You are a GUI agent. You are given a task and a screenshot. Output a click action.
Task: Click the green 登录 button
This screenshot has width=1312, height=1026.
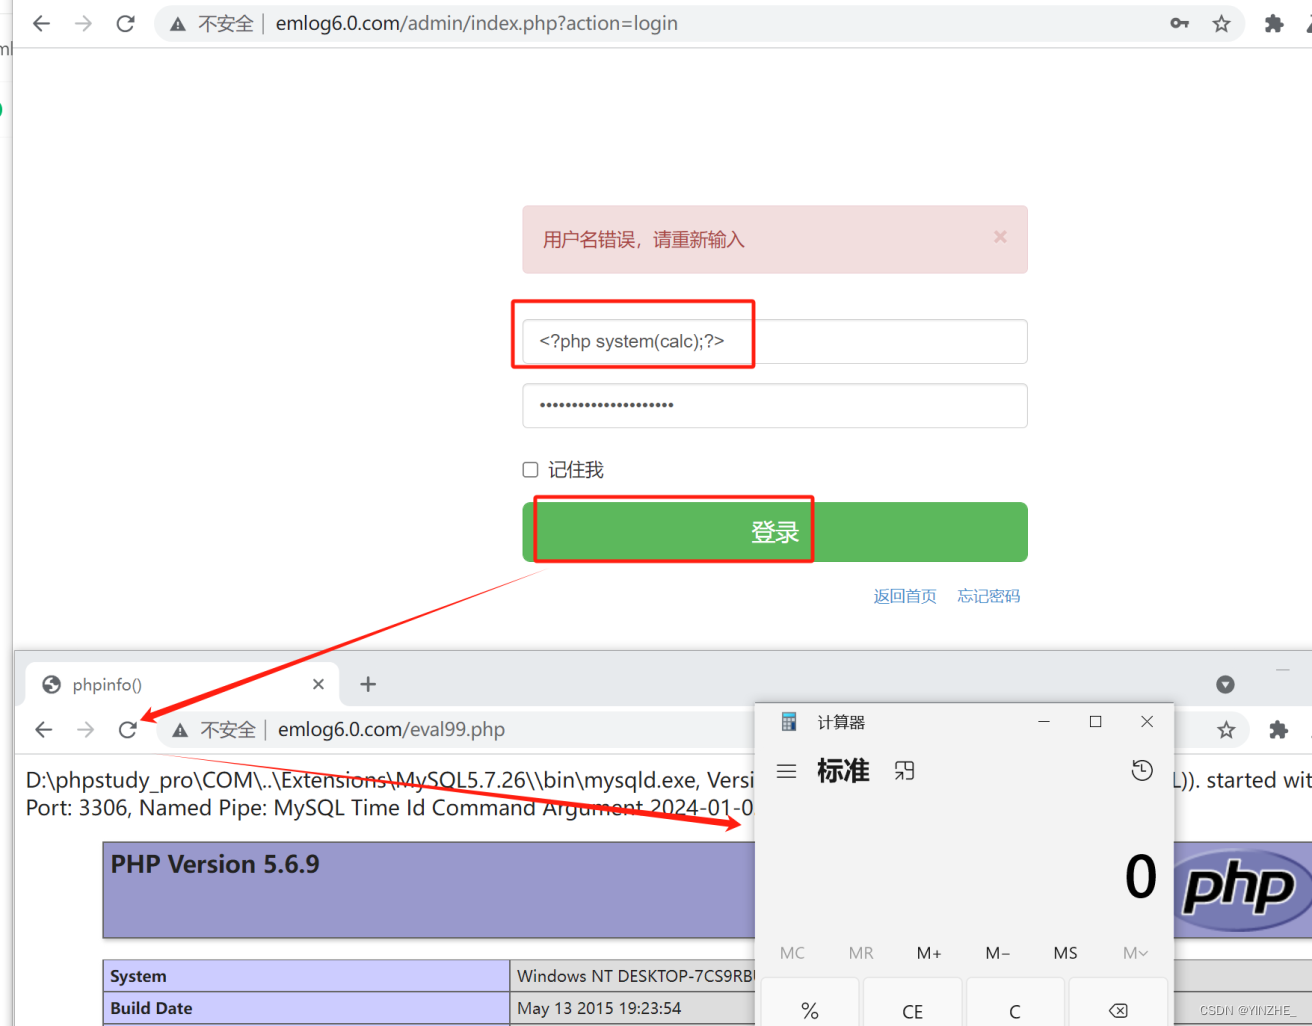pos(775,532)
